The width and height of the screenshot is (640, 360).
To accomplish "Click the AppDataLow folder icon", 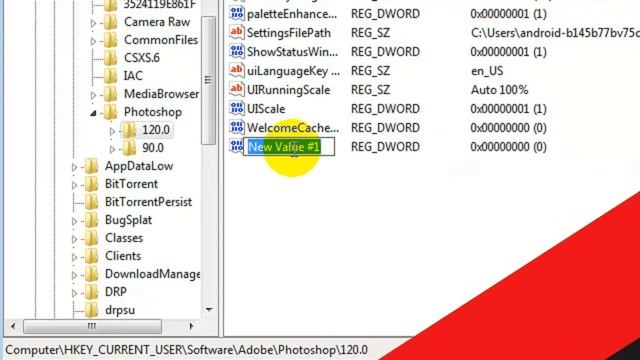I will 91,166.
